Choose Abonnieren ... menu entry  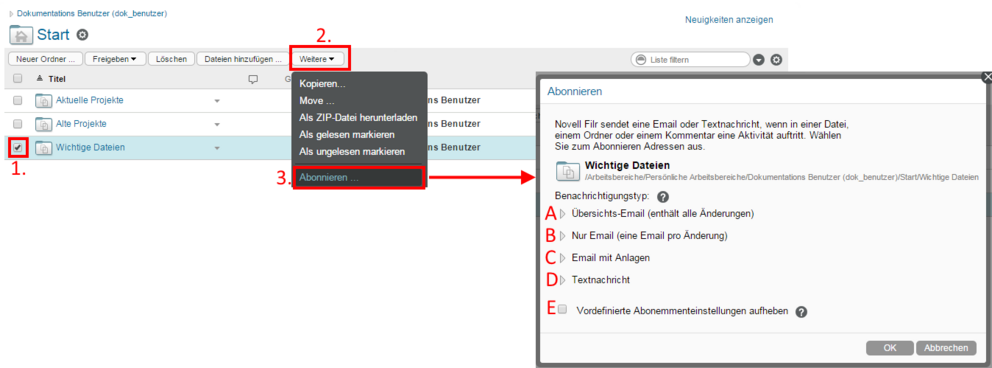(360, 178)
